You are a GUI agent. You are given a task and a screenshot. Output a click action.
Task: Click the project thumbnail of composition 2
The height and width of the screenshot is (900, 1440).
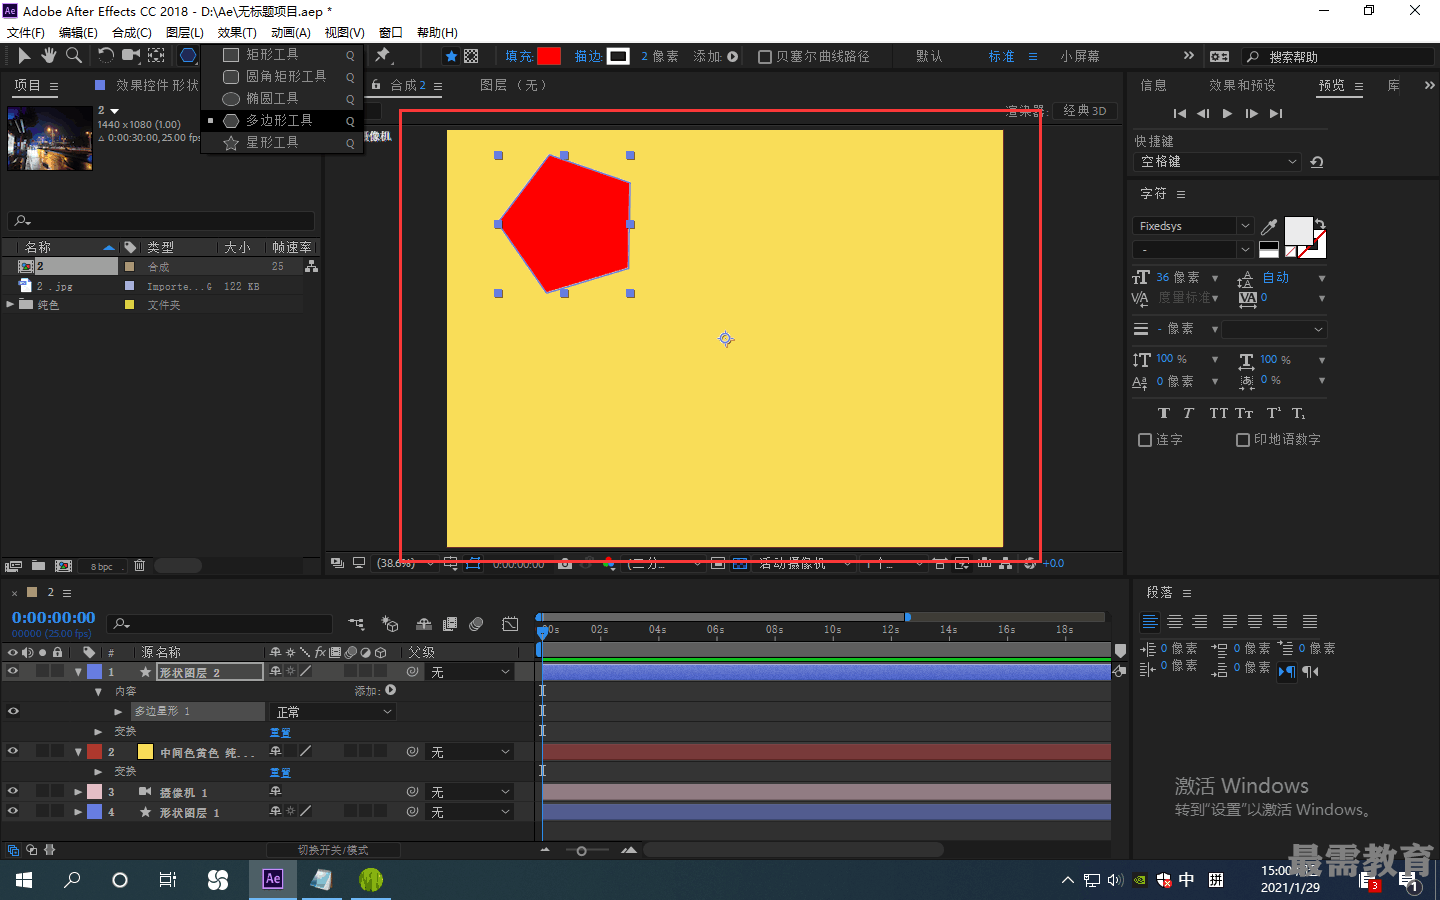(x=50, y=138)
